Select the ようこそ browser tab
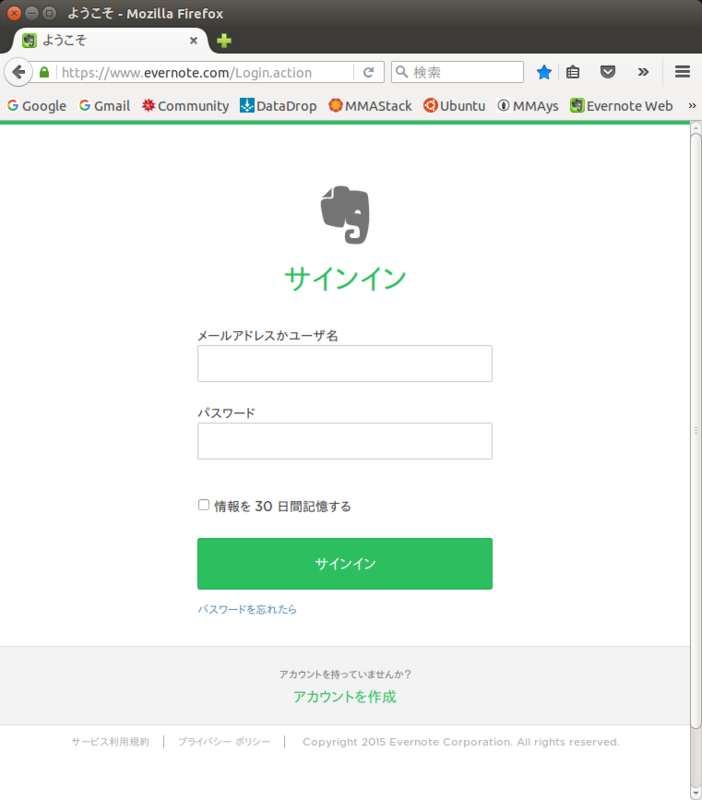The width and height of the screenshot is (702, 800). click(109, 40)
